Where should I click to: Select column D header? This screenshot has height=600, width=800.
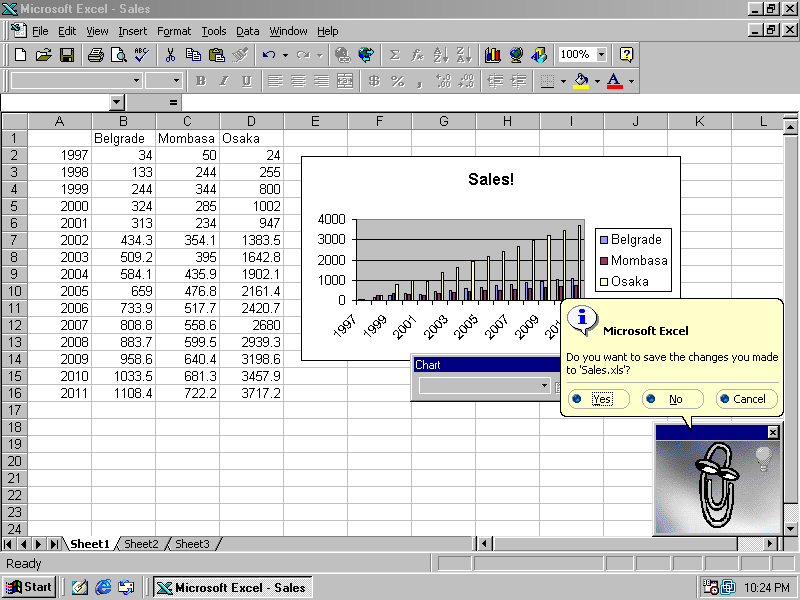[252, 121]
